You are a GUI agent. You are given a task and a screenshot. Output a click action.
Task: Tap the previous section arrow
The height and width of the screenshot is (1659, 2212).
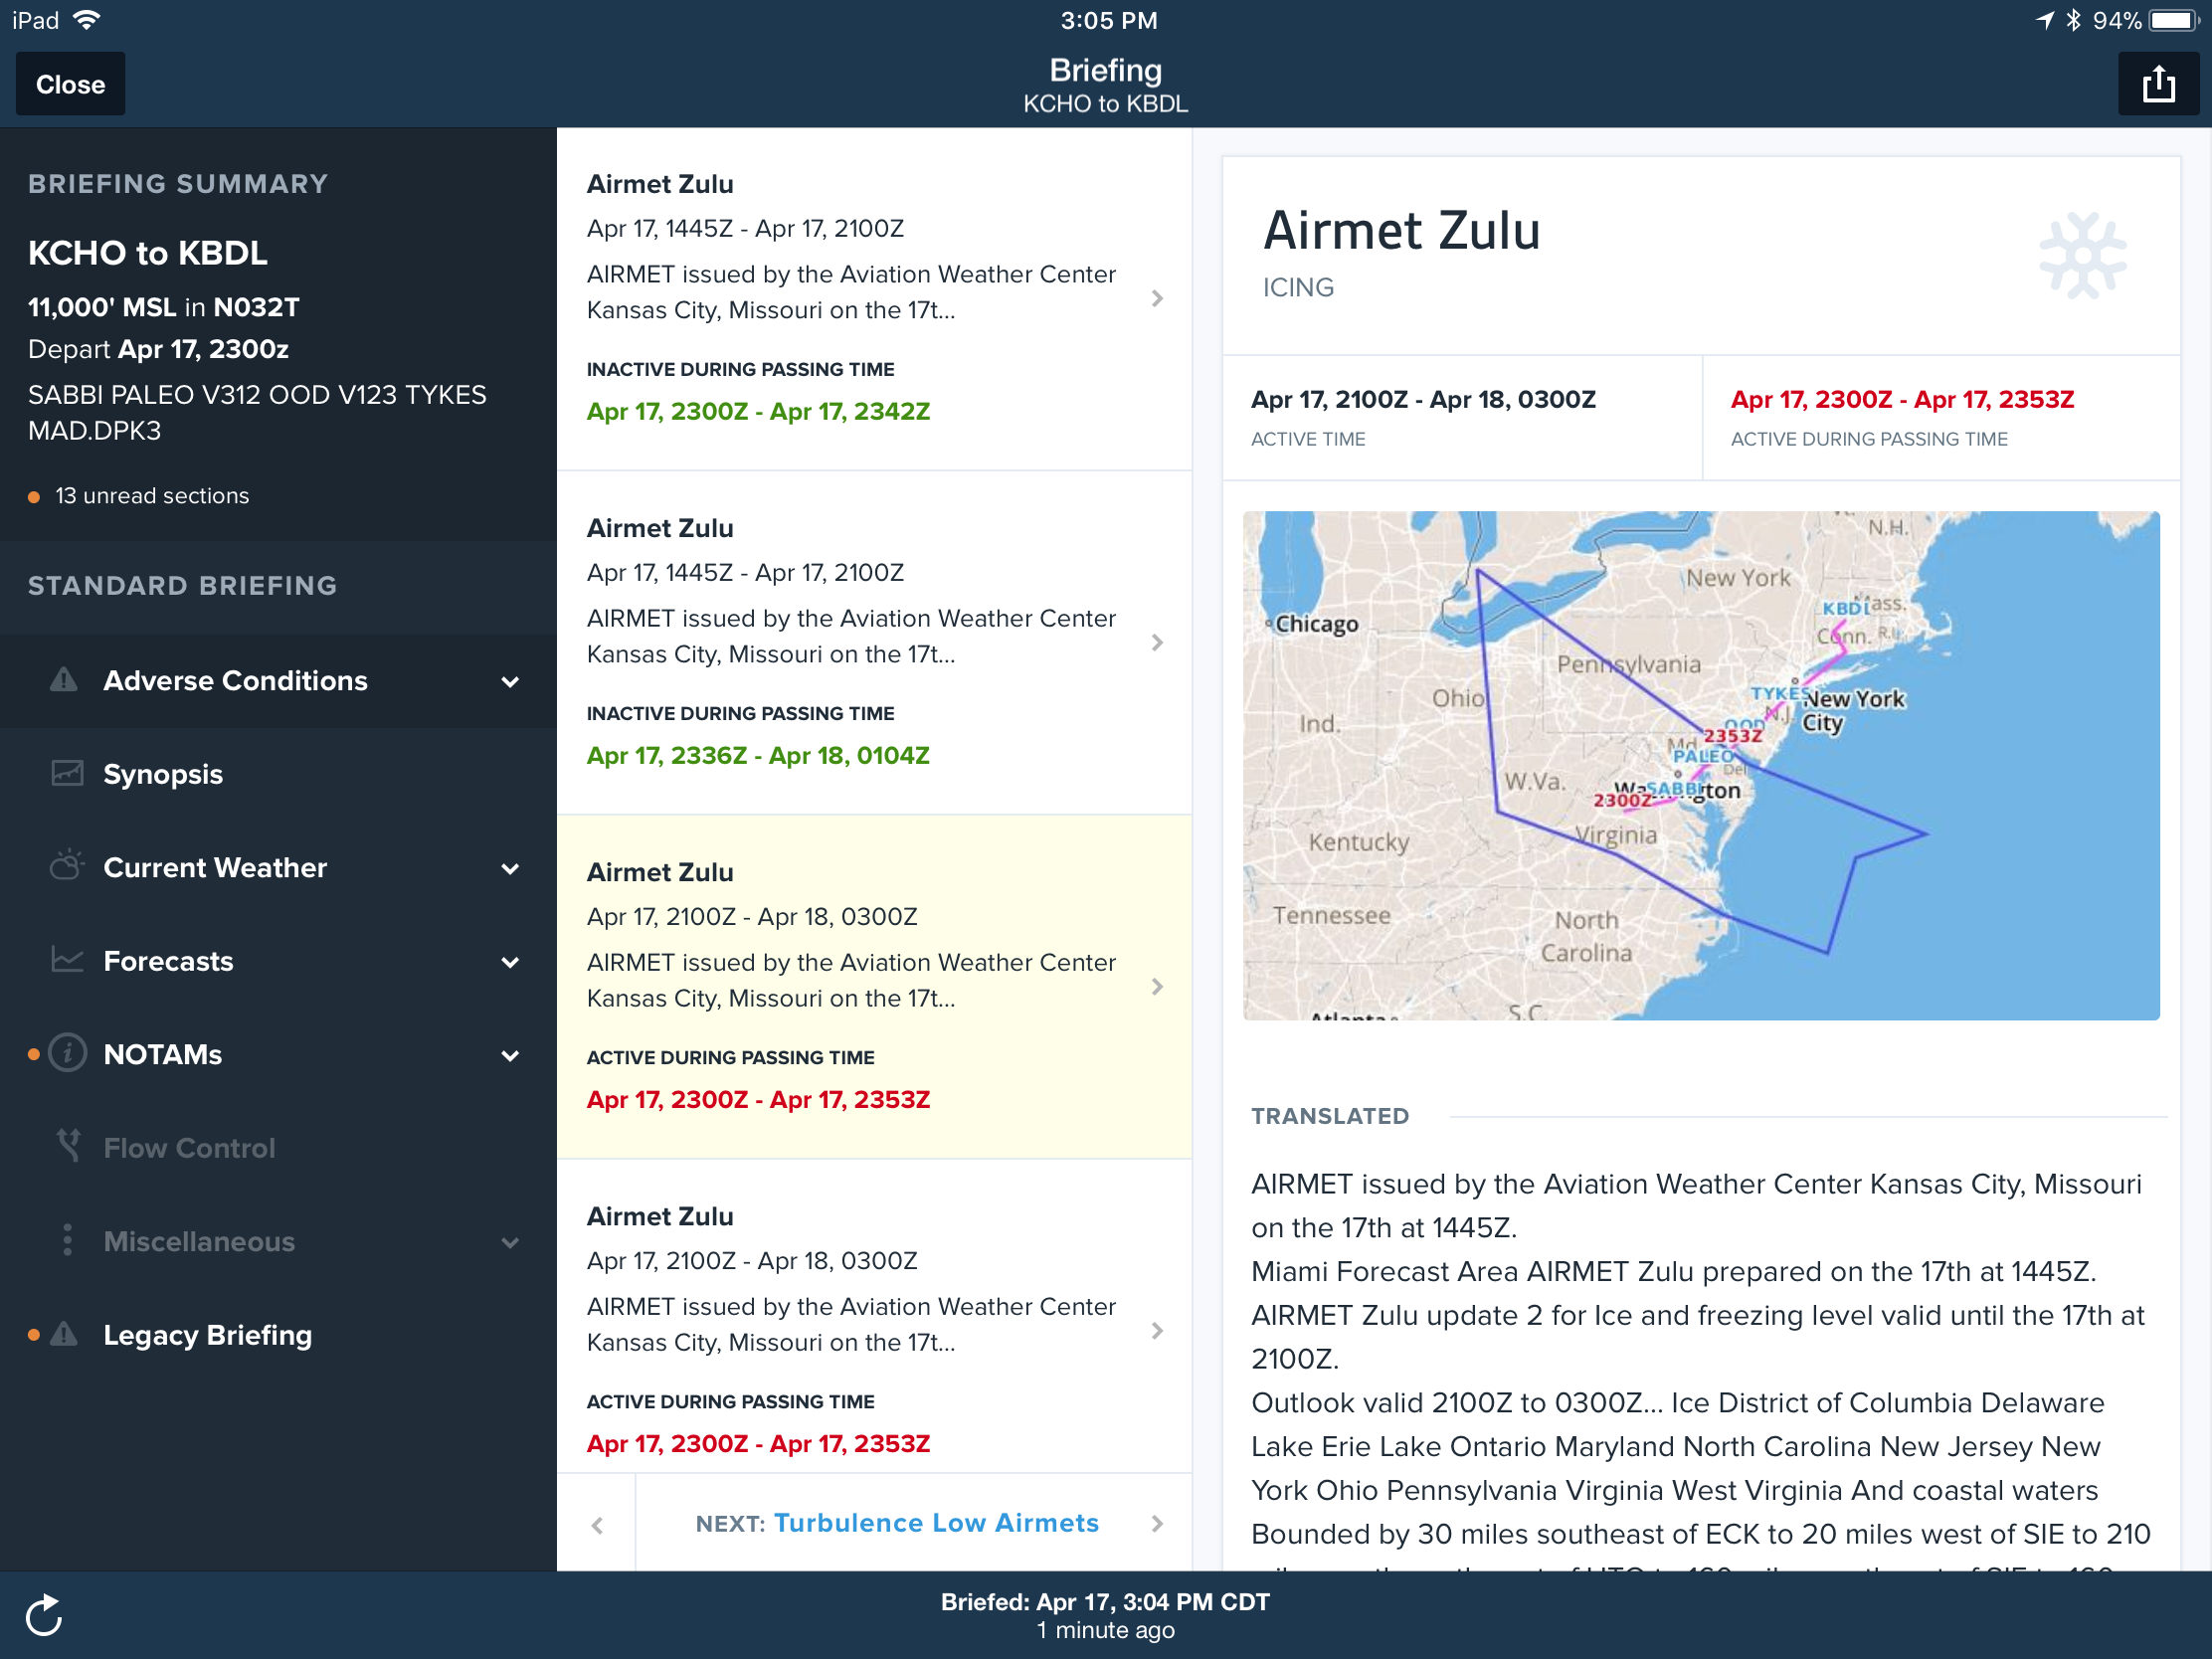pos(598,1525)
